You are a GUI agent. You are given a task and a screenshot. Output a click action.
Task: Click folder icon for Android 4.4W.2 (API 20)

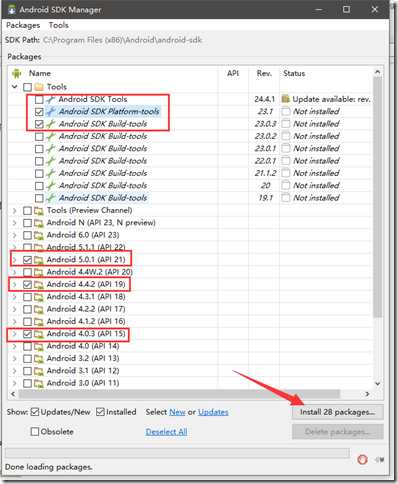(39, 272)
